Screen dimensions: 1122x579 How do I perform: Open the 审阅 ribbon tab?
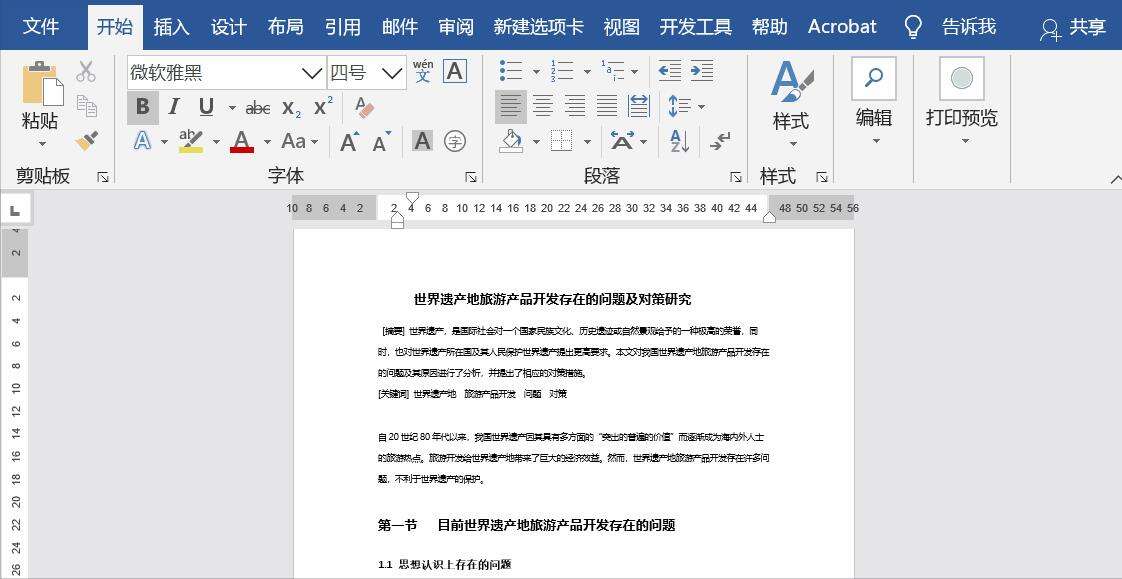[x=455, y=26]
